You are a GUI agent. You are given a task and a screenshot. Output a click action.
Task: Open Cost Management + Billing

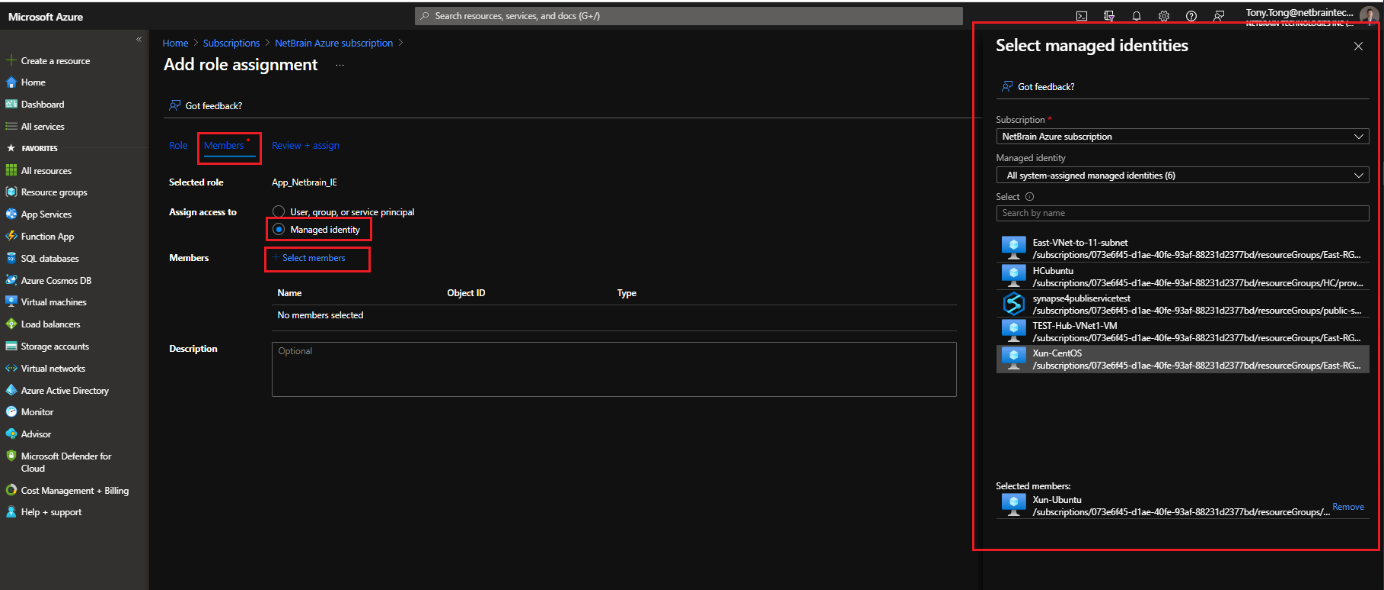pyautogui.click(x=70, y=490)
